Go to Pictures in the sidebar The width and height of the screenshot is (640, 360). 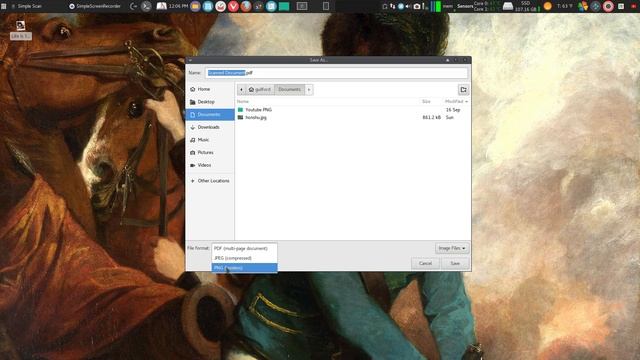[210, 152]
